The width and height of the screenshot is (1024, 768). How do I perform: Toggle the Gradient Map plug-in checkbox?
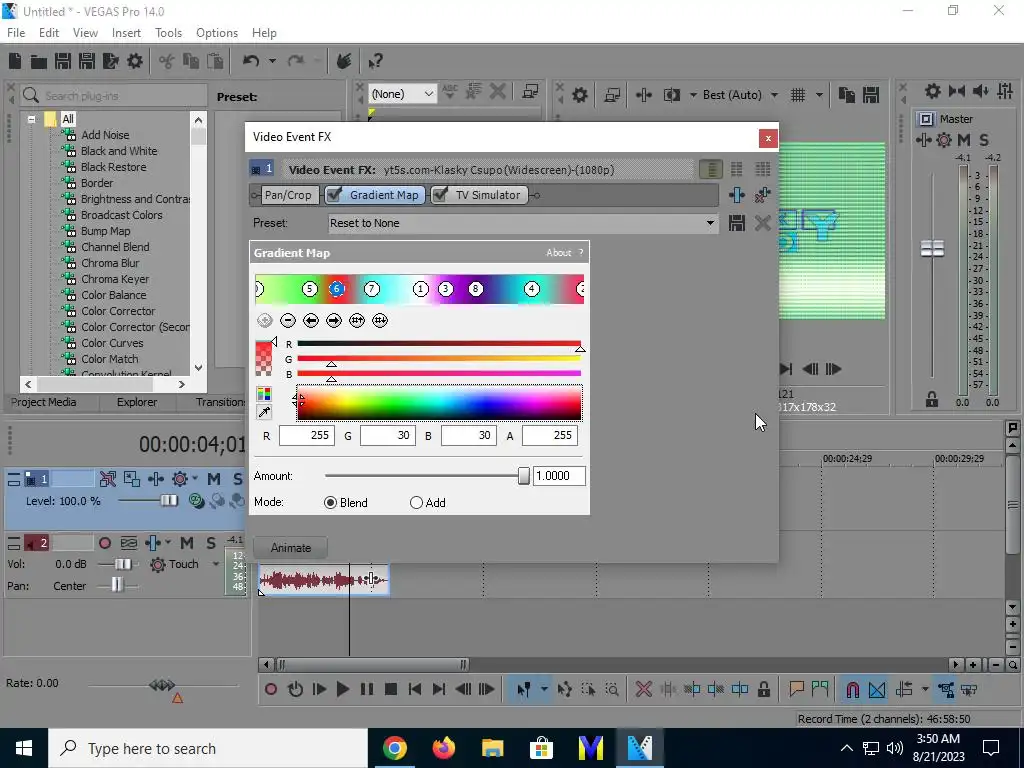pyautogui.click(x=334, y=195)
